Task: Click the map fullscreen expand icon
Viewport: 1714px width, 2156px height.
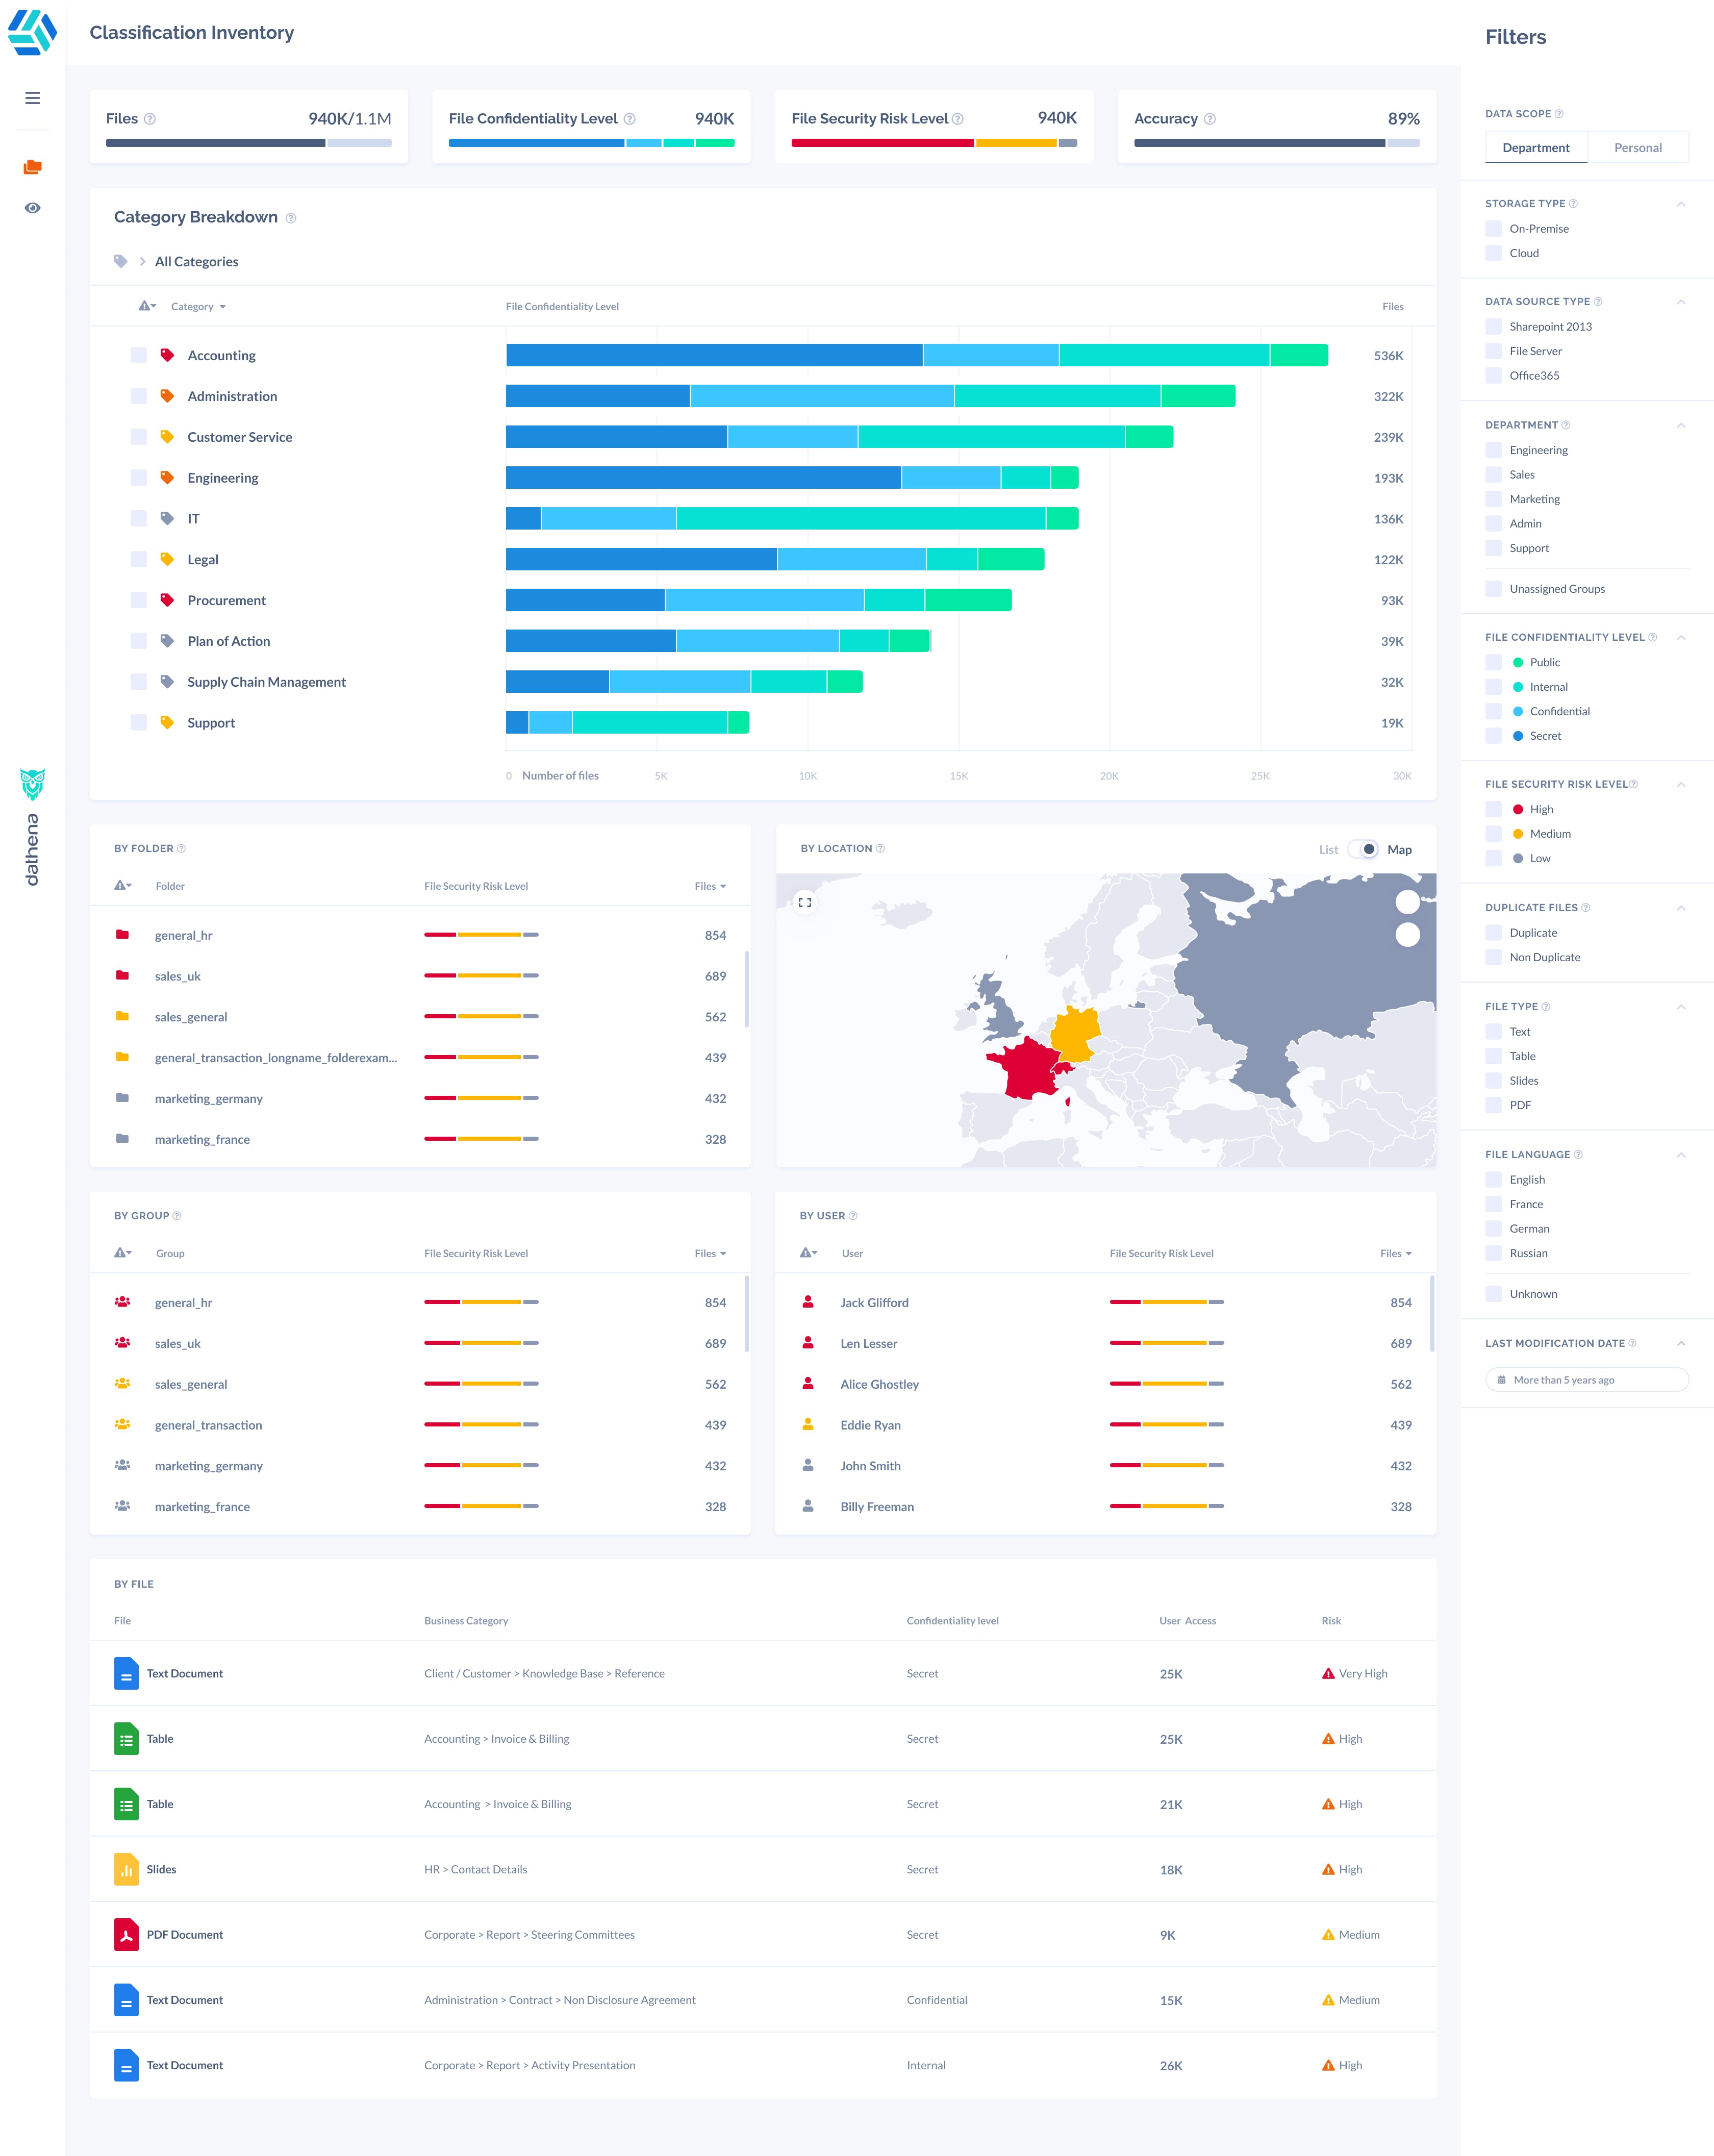Action: click(x=805, y=902)
